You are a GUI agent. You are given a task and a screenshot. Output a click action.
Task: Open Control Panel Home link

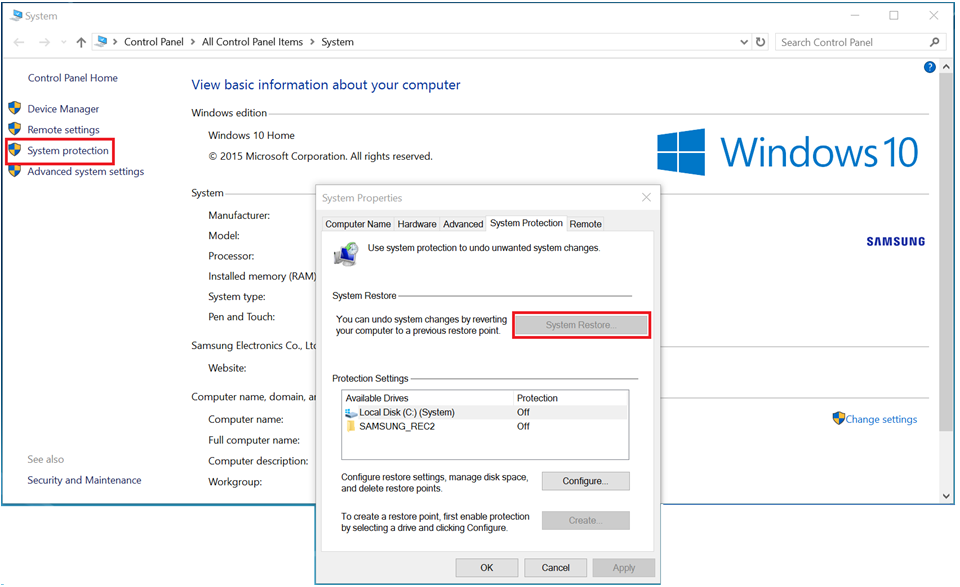72,78
